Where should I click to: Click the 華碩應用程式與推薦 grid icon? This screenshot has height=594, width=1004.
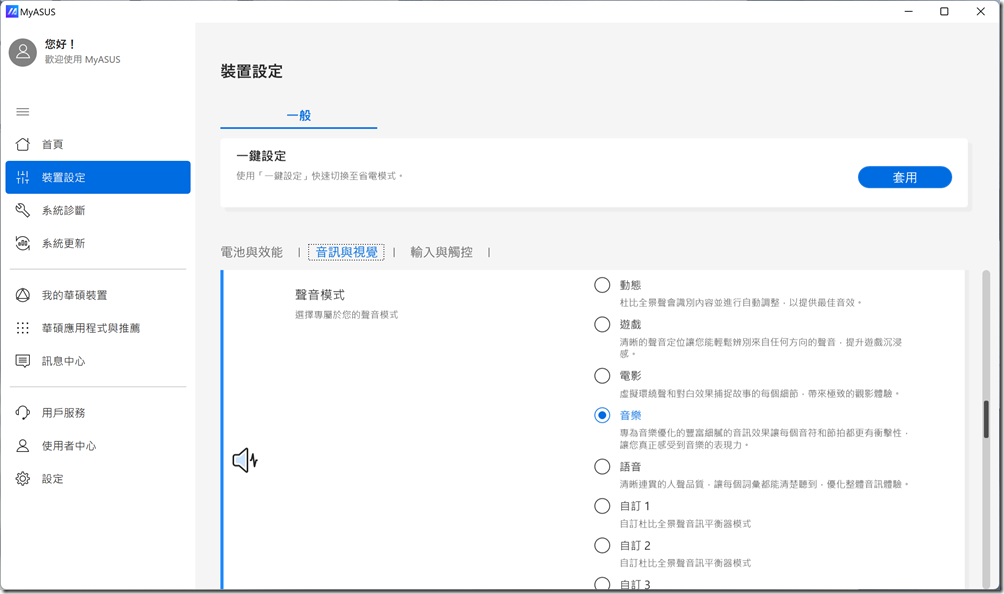pos(23,328)
